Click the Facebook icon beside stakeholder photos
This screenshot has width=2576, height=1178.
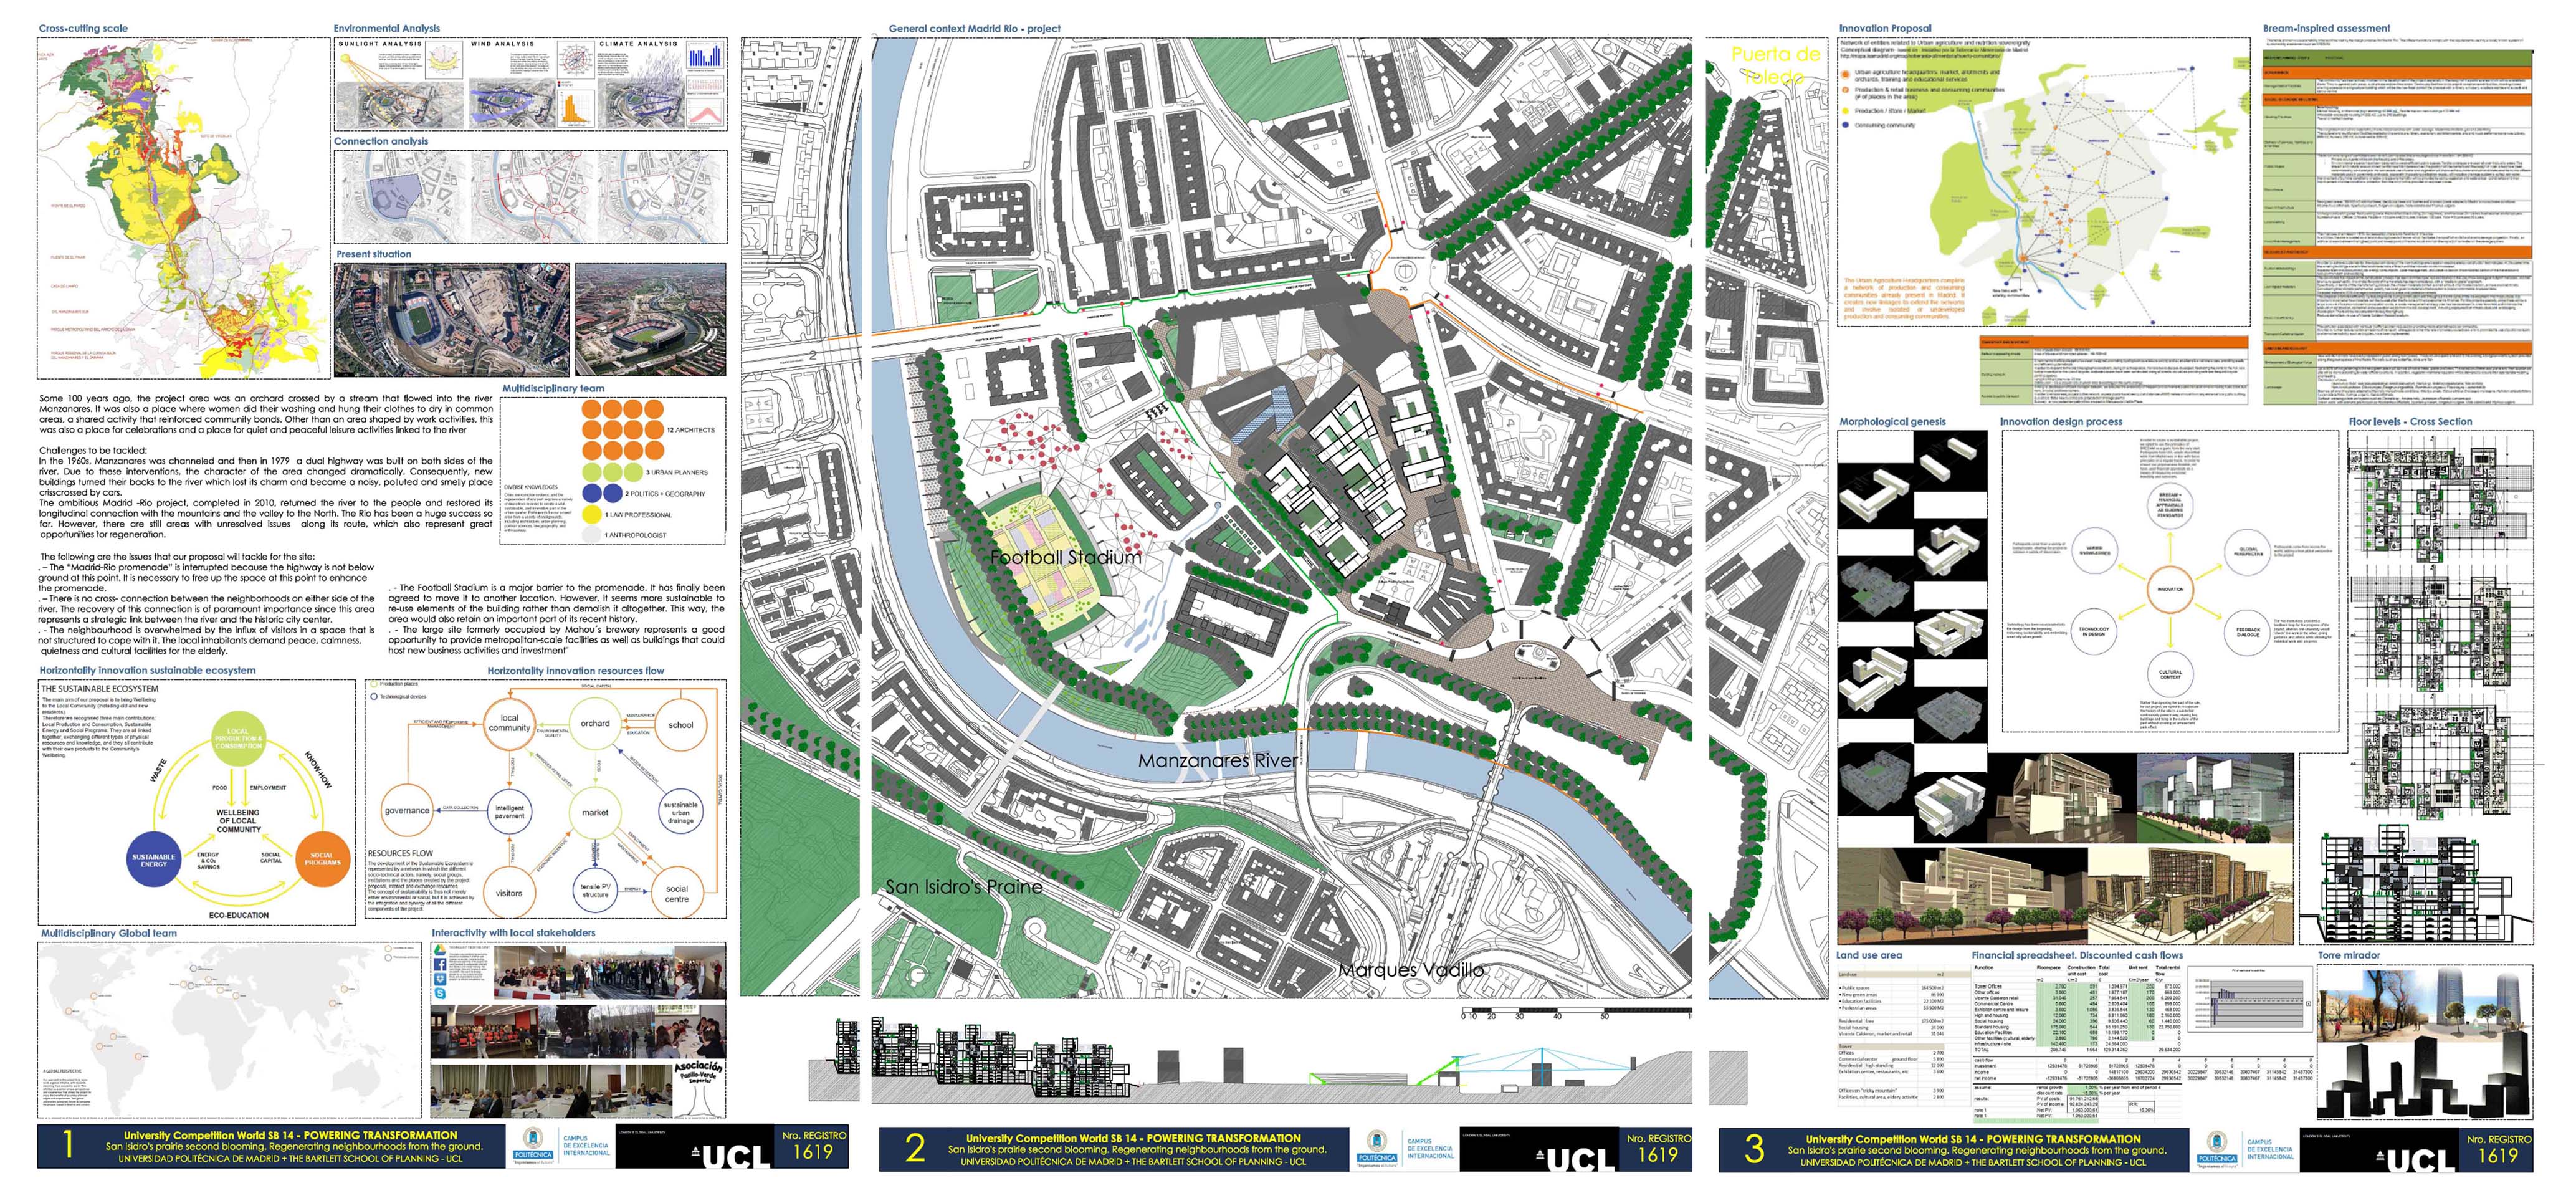(x=440, y=966)
